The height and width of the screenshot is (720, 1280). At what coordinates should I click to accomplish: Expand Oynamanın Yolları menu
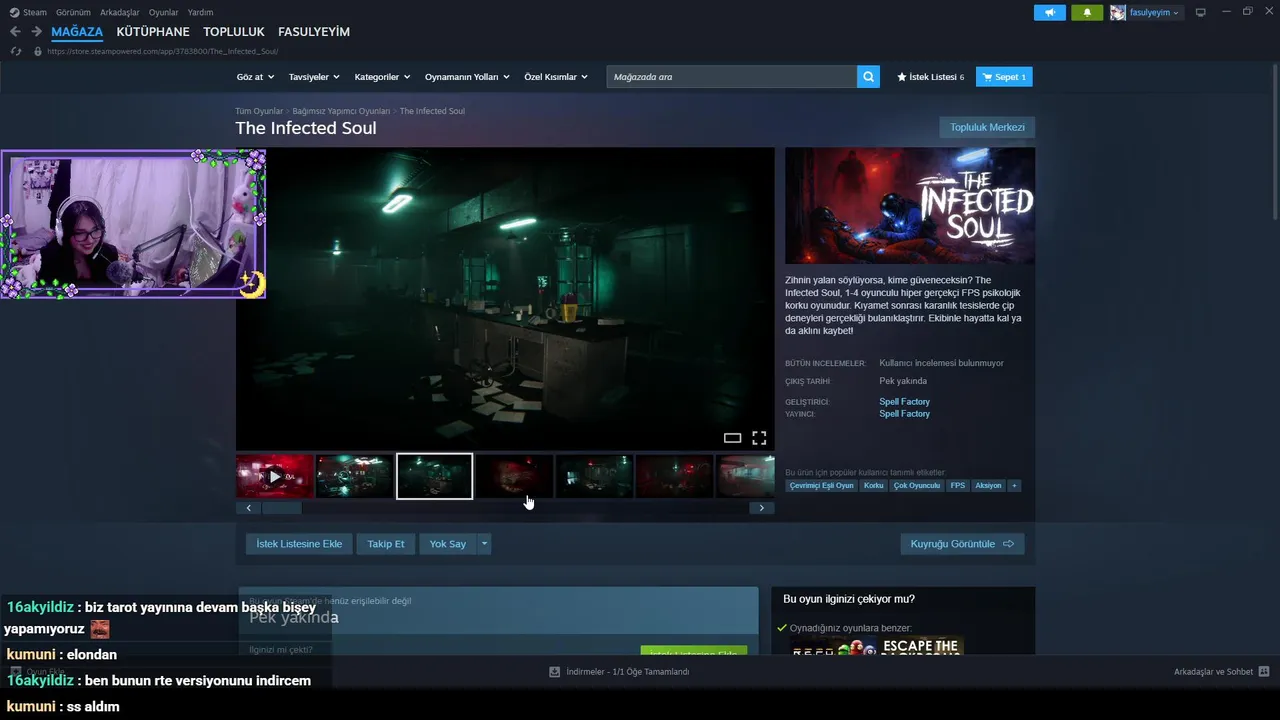click(x=467, y=77)
